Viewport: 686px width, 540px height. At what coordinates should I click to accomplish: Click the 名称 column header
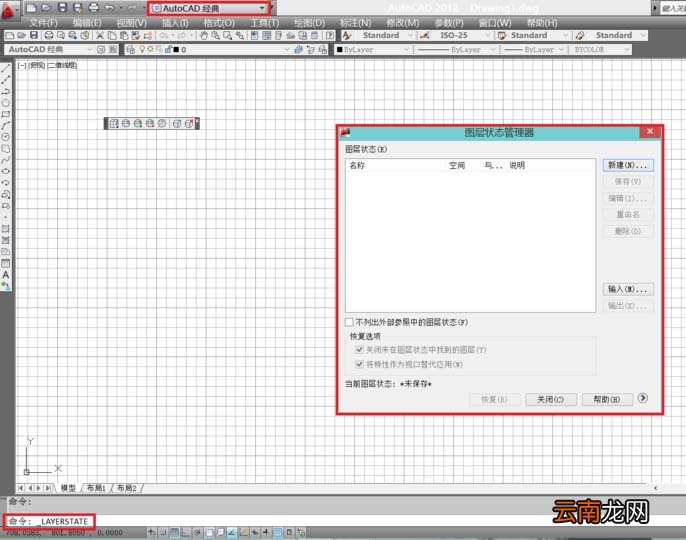[x=357, y=165]
